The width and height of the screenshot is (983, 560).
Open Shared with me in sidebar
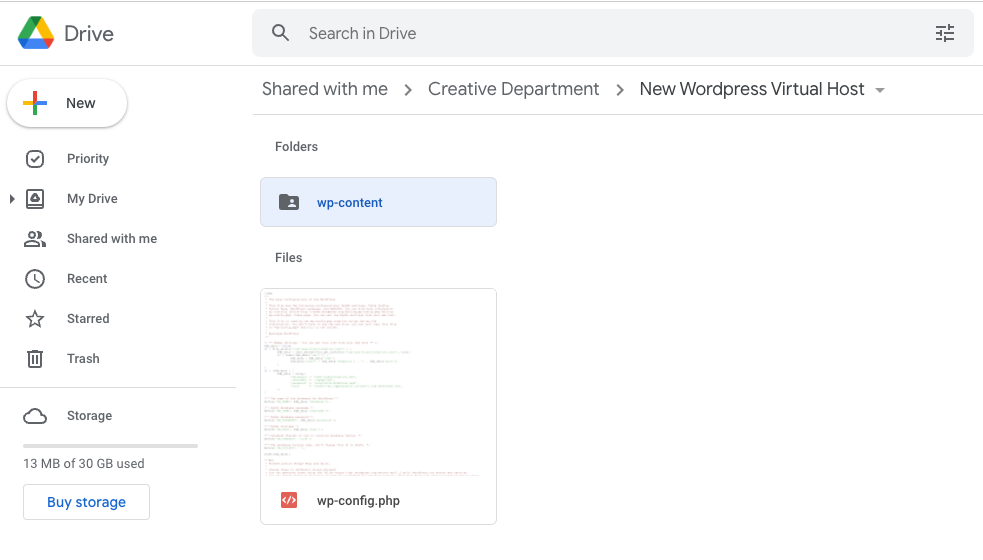point(112,239)
